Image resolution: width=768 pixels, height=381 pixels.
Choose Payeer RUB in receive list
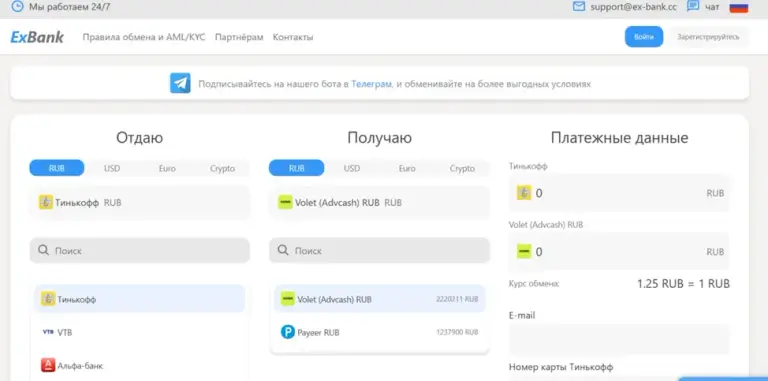[x=379, y=332]
